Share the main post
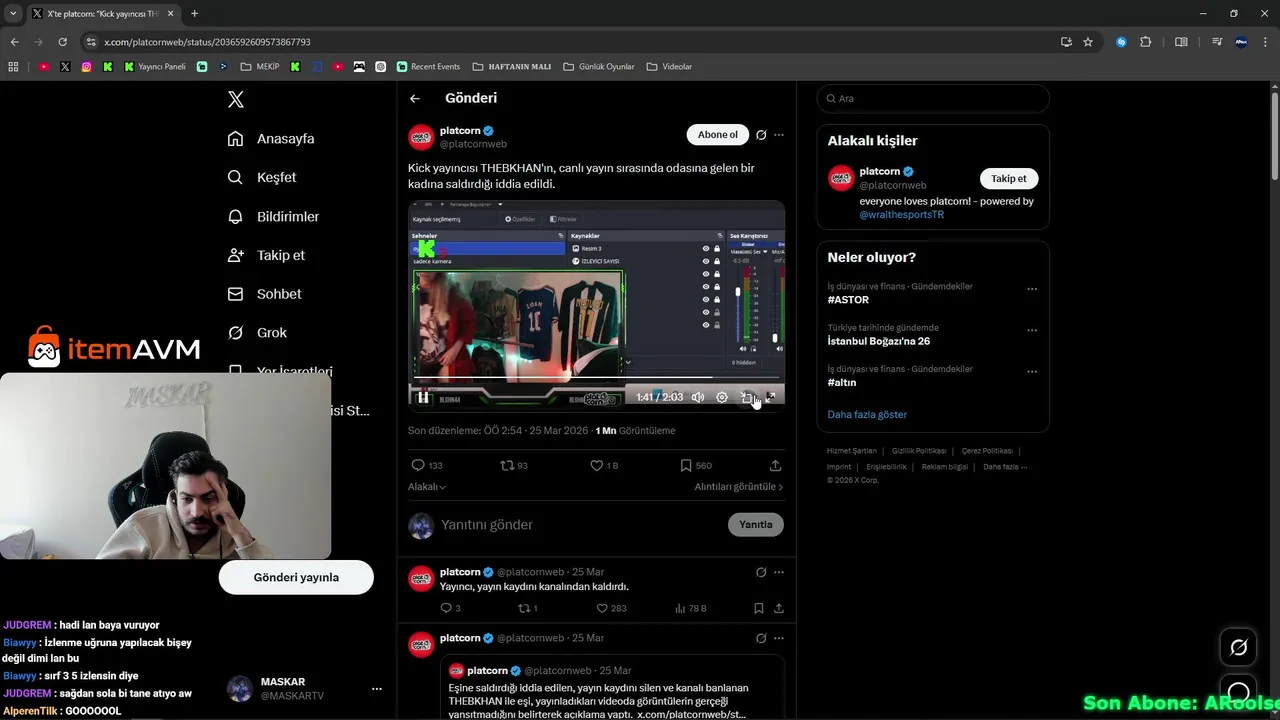The height and width of the screenshot is (720, 1280). (775, 466)
